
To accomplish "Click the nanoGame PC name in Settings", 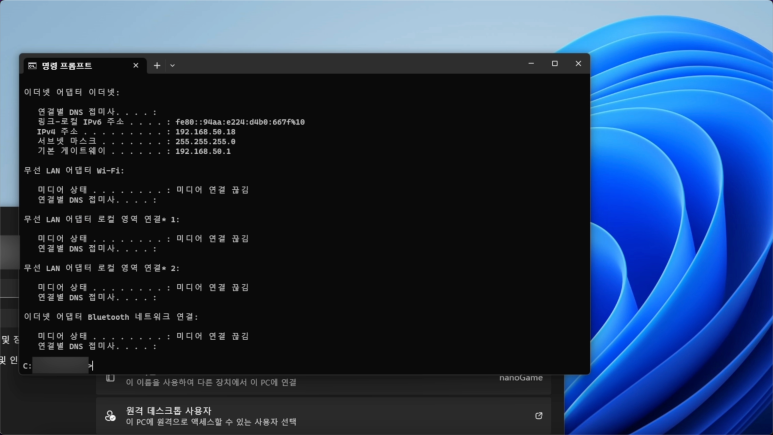I will 521,378.
